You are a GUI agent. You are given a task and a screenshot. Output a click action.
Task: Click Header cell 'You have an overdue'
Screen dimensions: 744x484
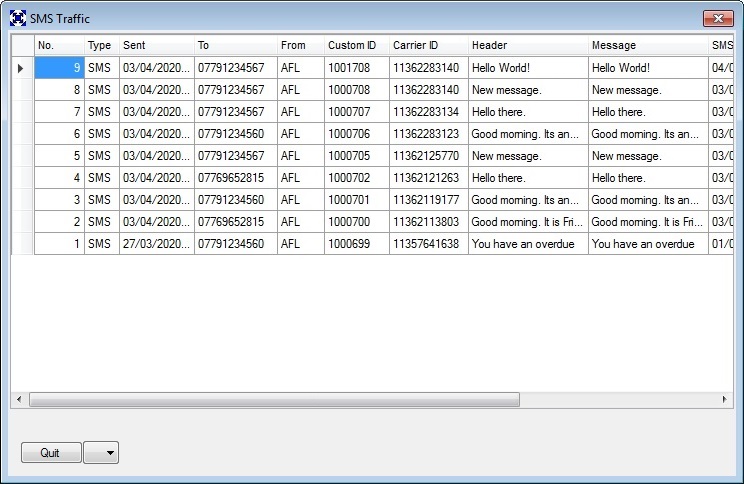click(528, 243)
